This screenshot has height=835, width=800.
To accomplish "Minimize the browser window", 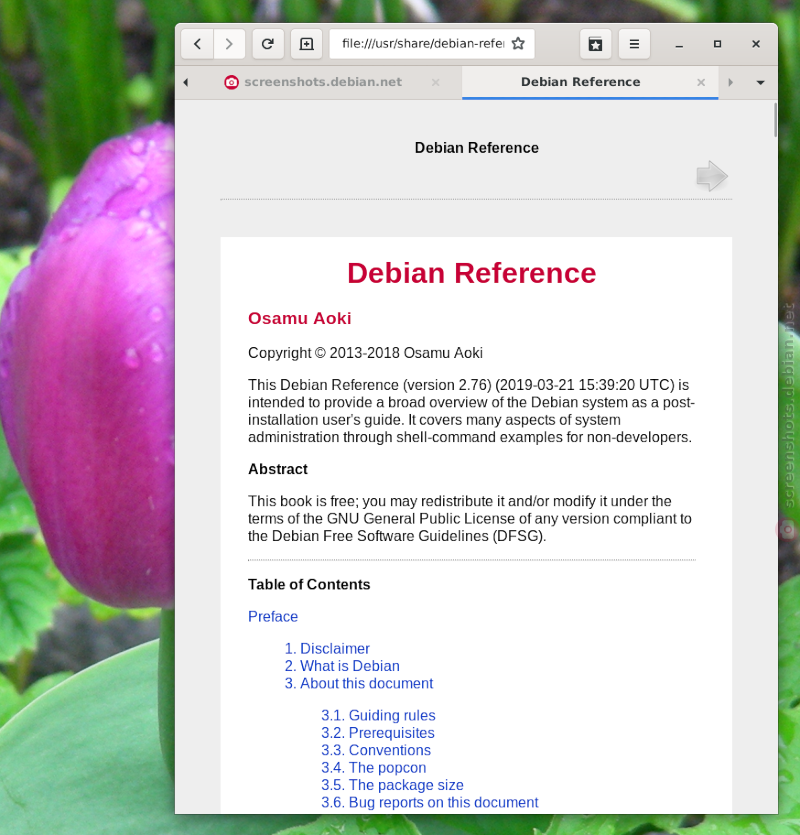I will pyautogui.click(x=679, y=44).
